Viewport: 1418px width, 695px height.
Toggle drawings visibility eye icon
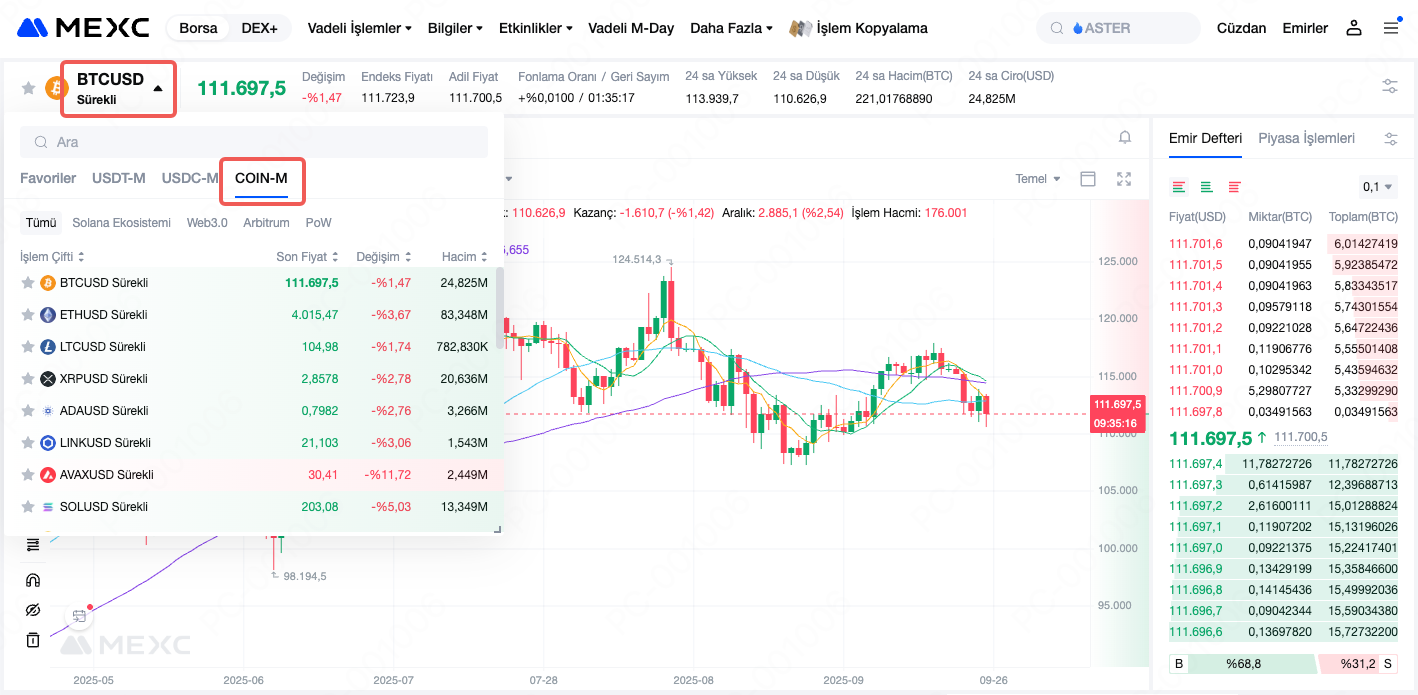33,610
